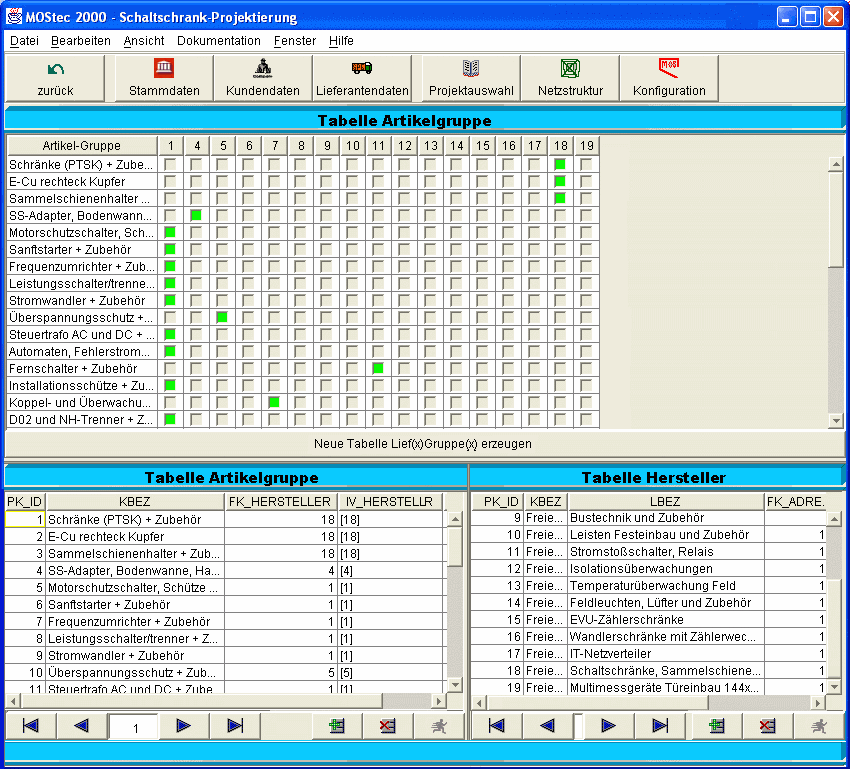Open the Fenster menu

click(x=294, y=41)
